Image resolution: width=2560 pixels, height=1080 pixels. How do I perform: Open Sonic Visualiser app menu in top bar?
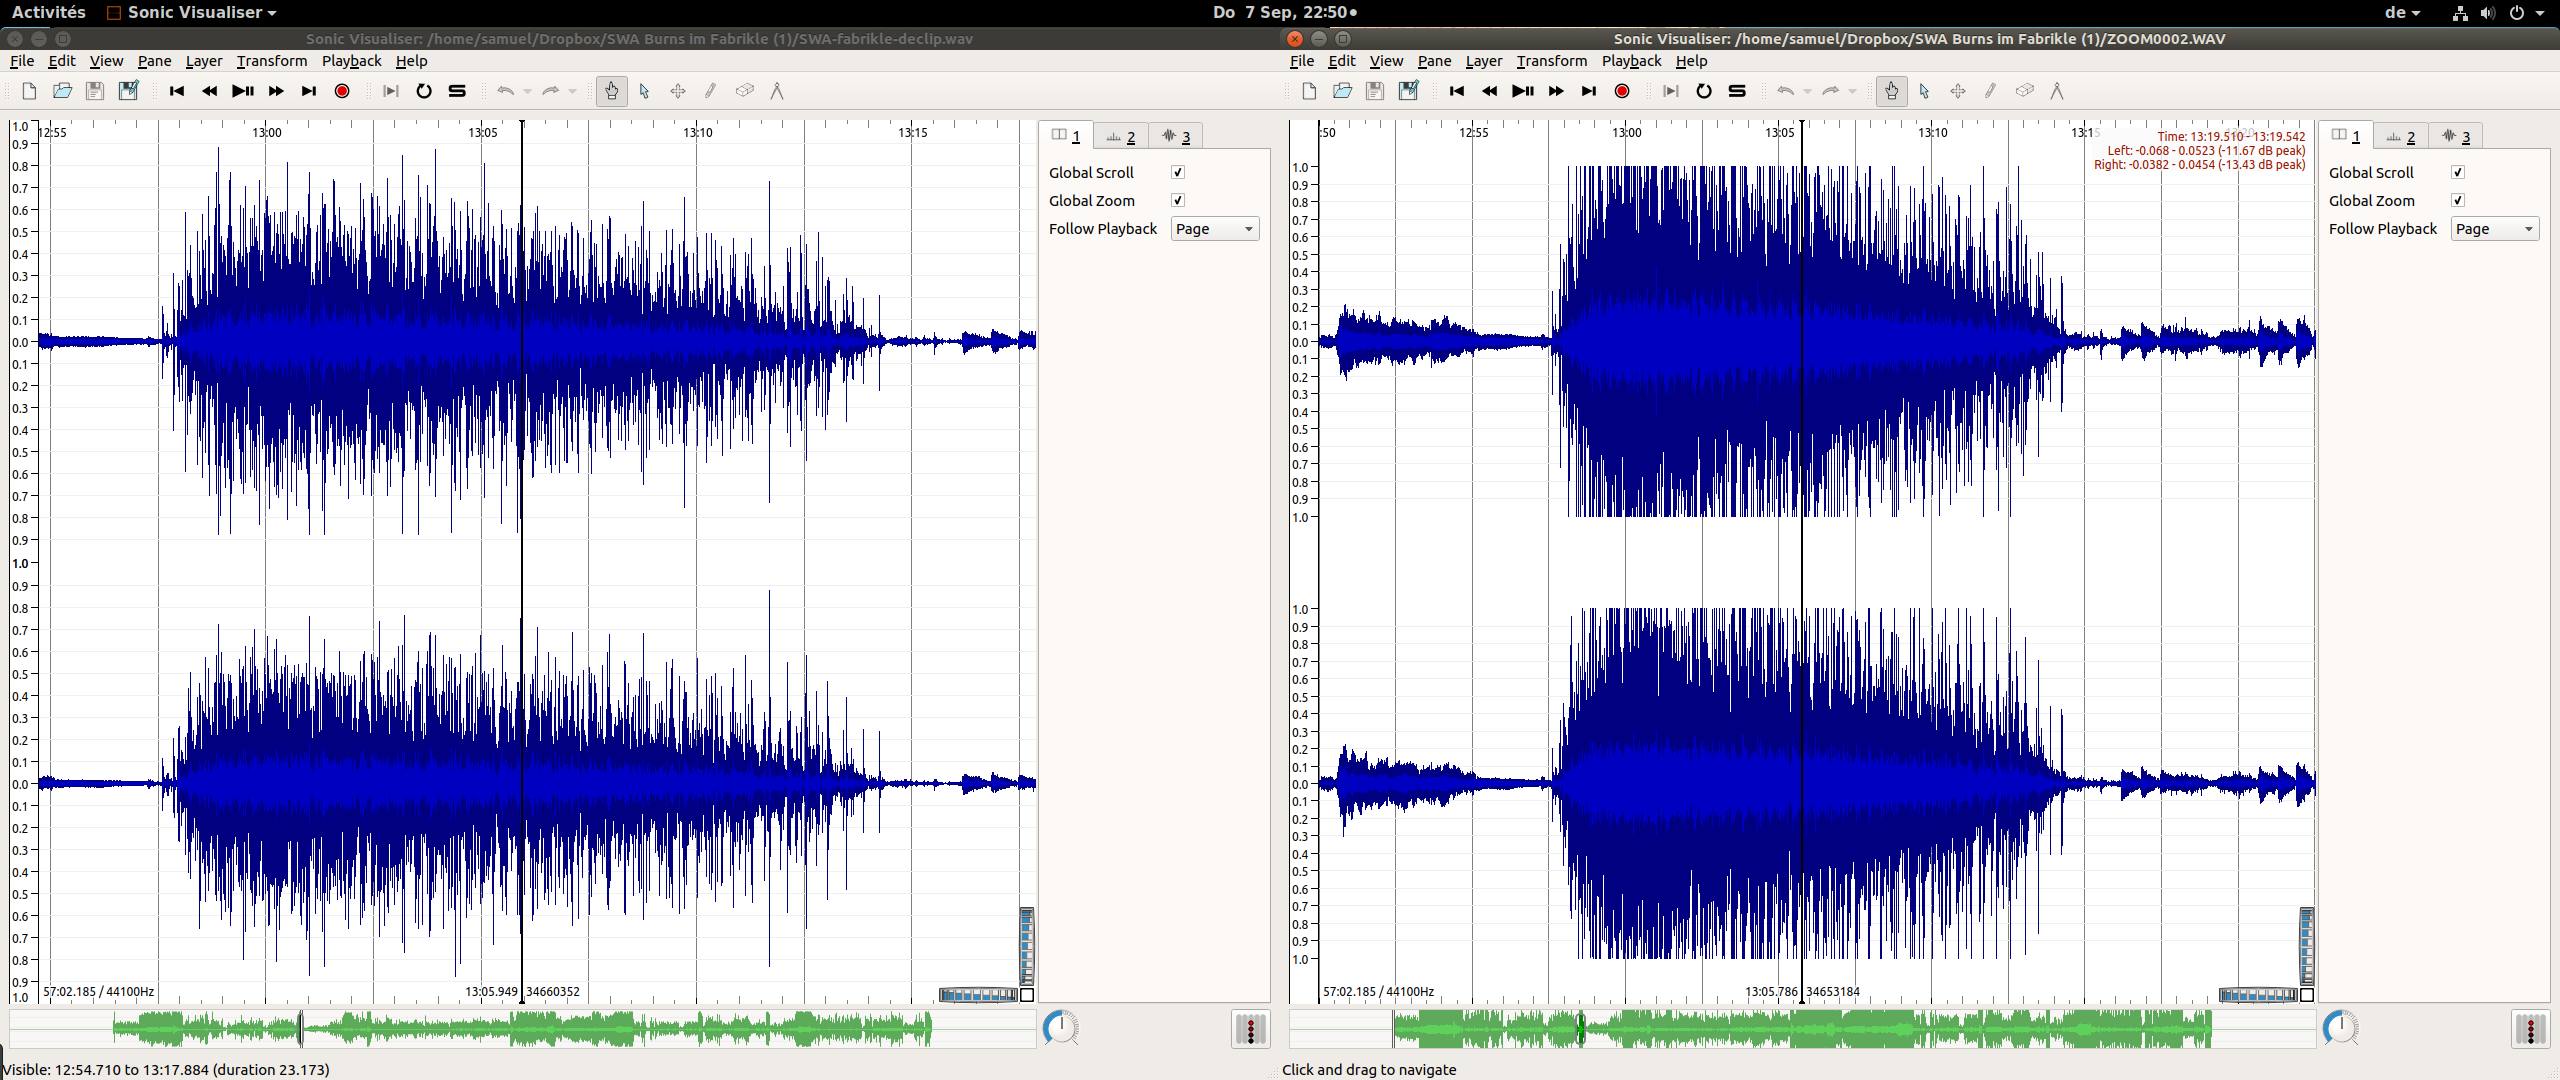point(192,12)
